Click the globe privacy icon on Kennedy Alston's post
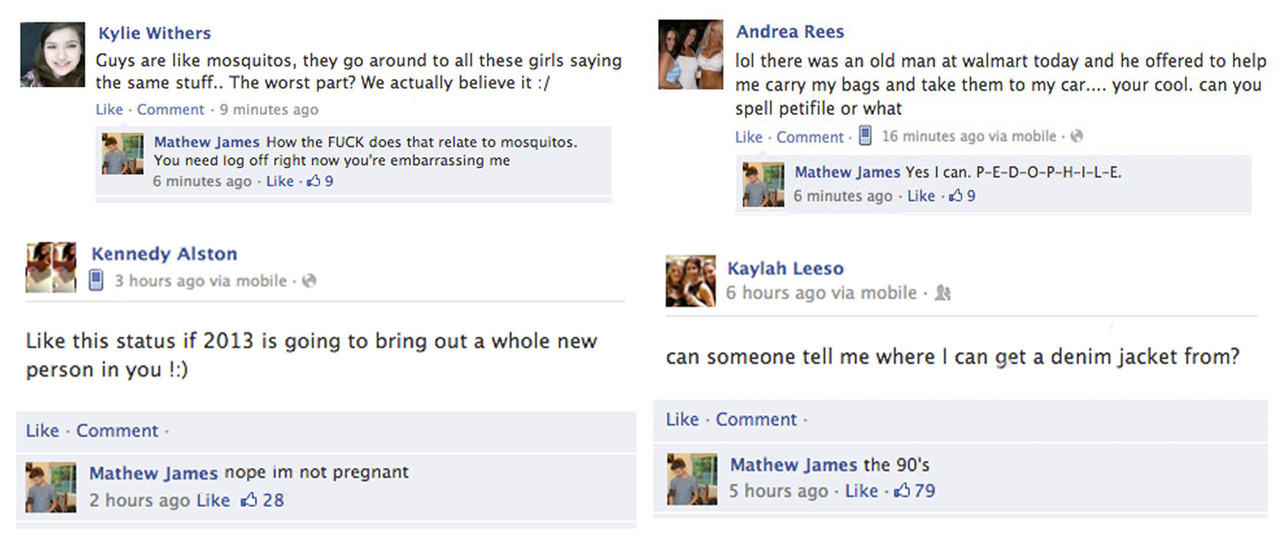1280x543 pixels. pyautogui.click(x=309, y=282)
